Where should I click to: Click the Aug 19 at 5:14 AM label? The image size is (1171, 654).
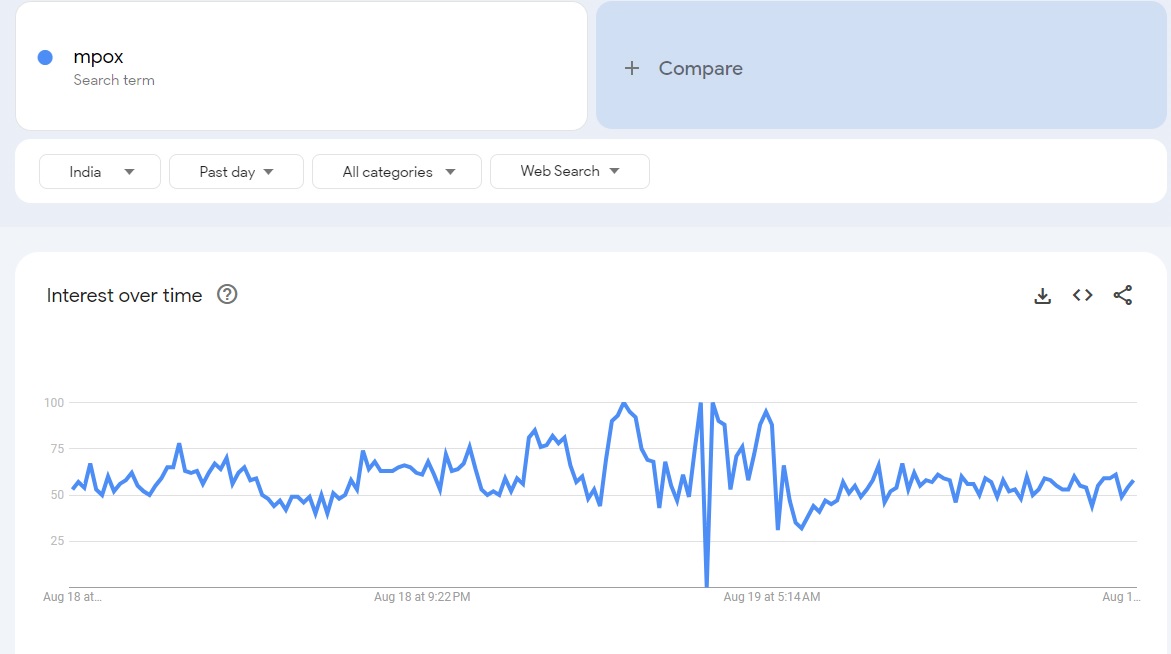coord(771,597)
